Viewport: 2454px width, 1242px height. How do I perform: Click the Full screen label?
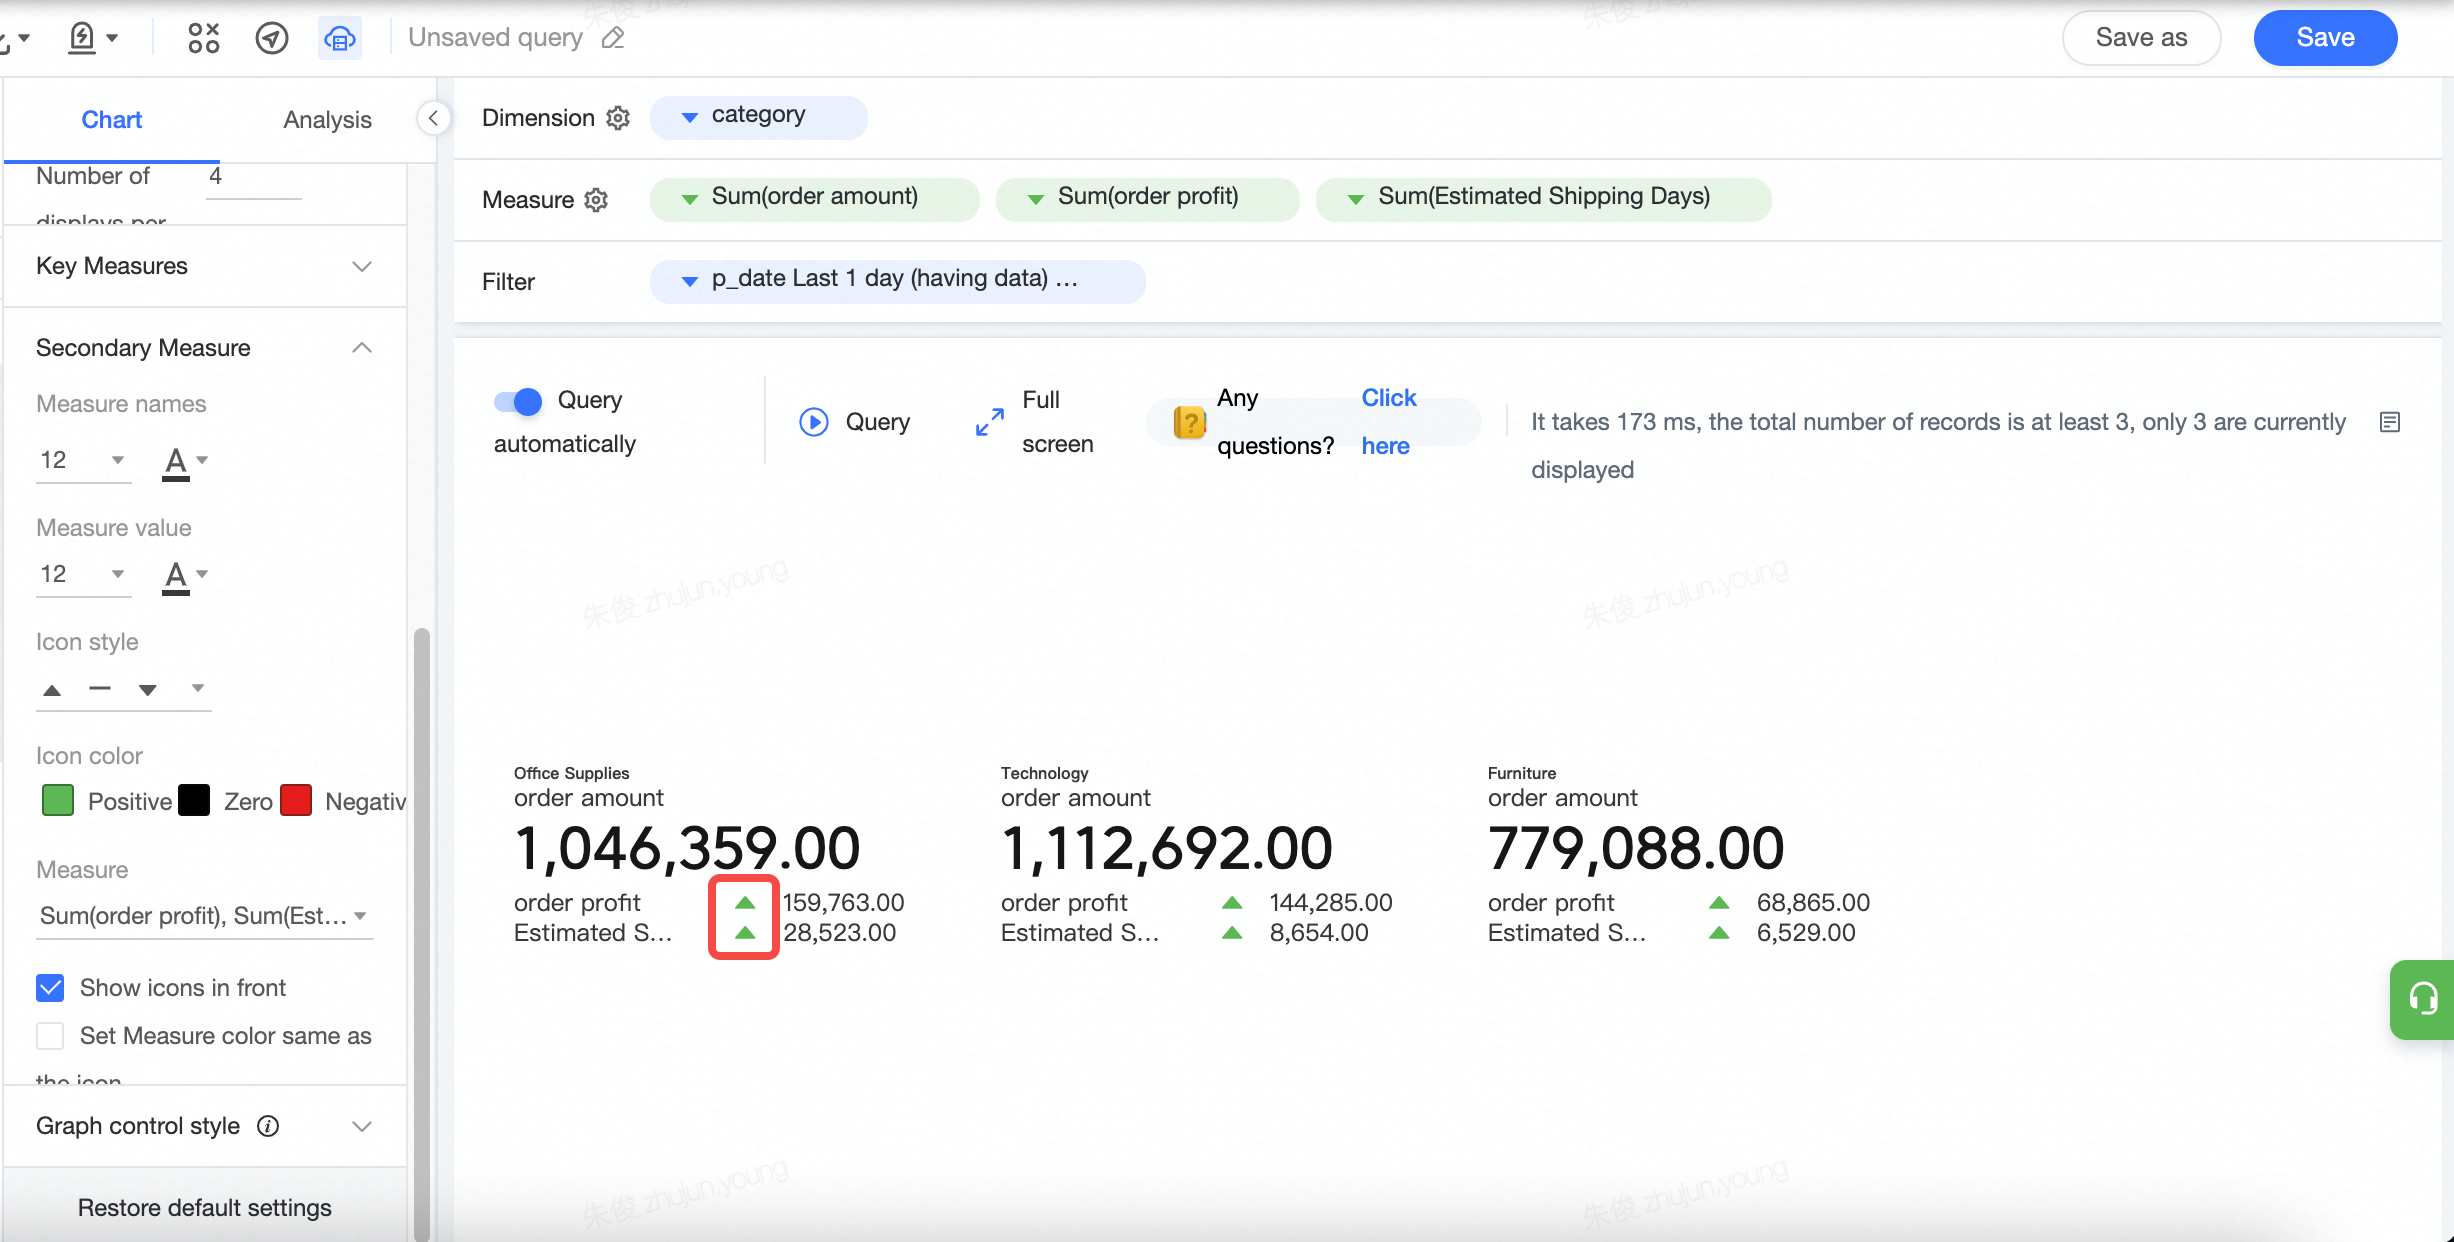tap(1058, 422)
